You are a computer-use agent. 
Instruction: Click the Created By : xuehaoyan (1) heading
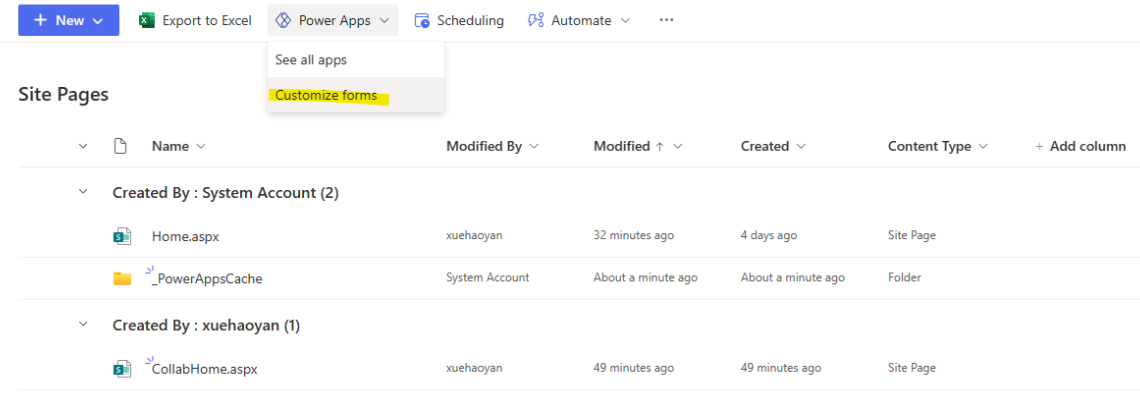point(206,326)
